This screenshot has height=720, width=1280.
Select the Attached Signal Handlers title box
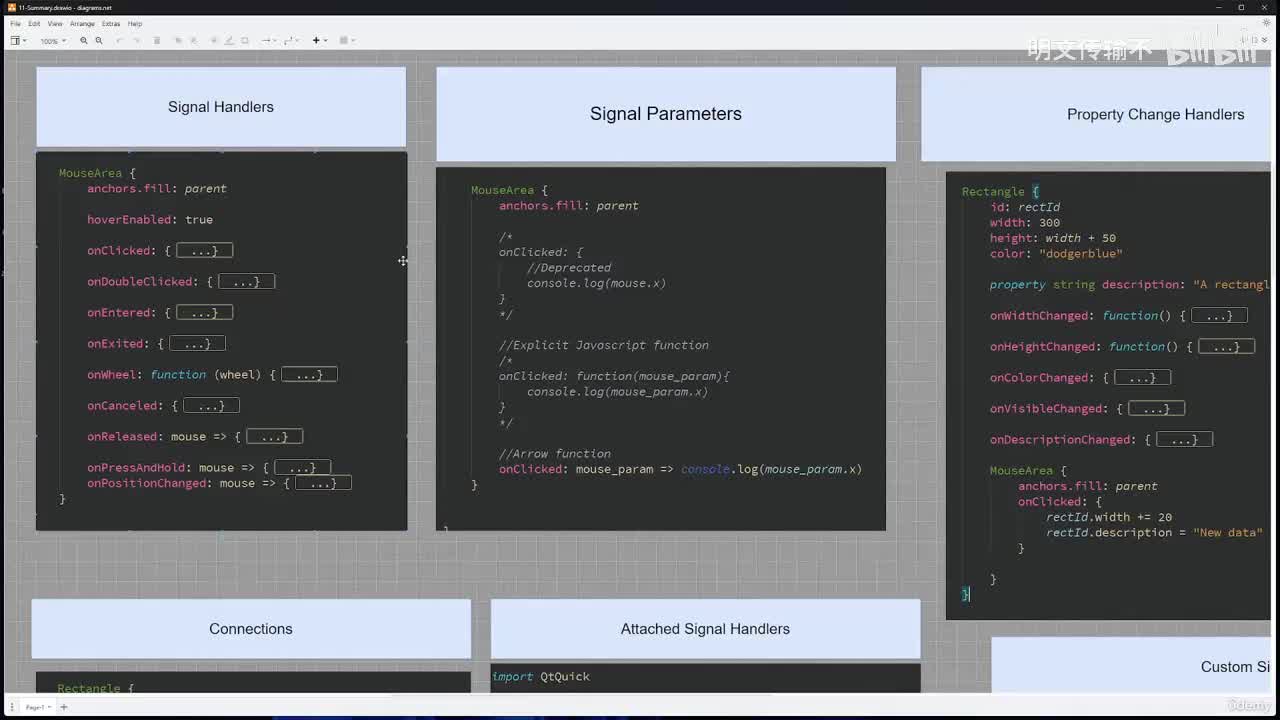click(705, 629)
